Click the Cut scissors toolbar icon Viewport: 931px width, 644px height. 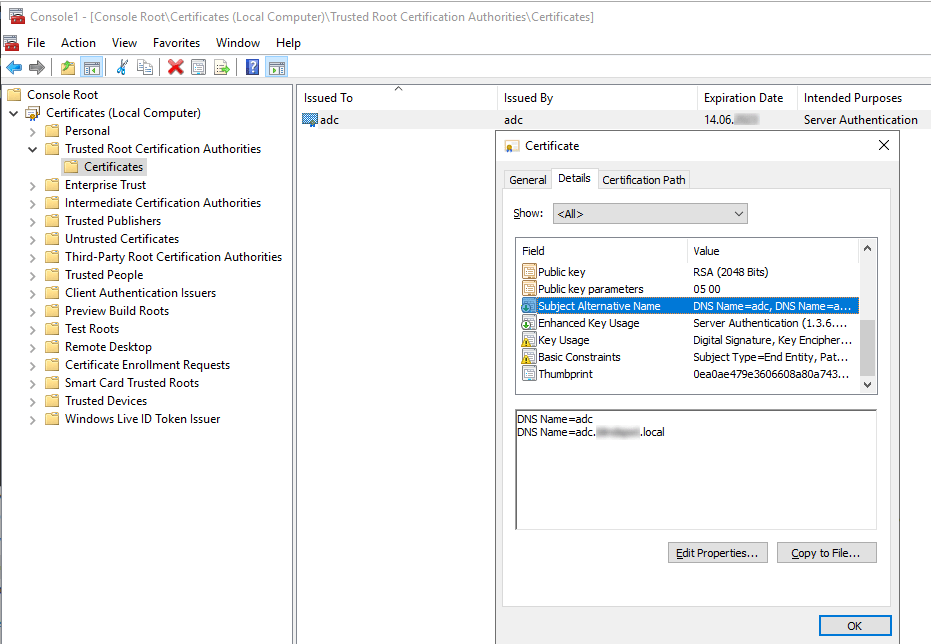tap(122, 68)
